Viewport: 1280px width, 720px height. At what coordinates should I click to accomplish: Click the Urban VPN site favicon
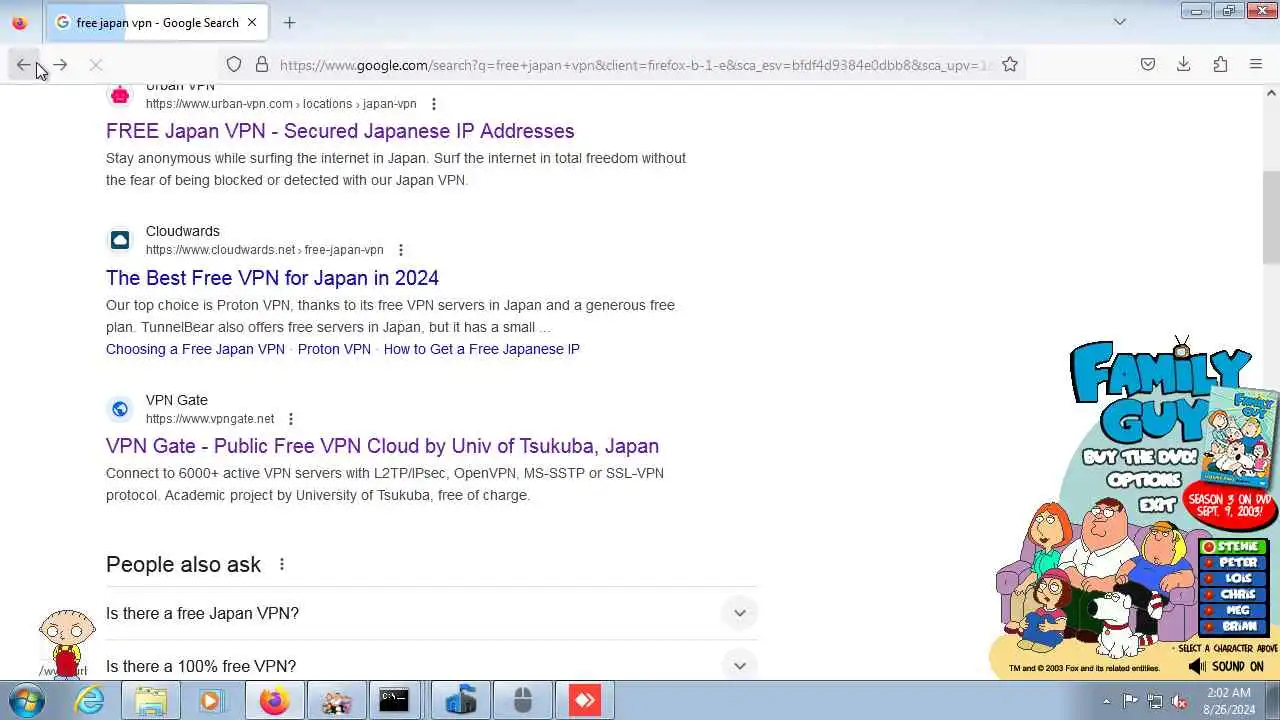point(120,95)
